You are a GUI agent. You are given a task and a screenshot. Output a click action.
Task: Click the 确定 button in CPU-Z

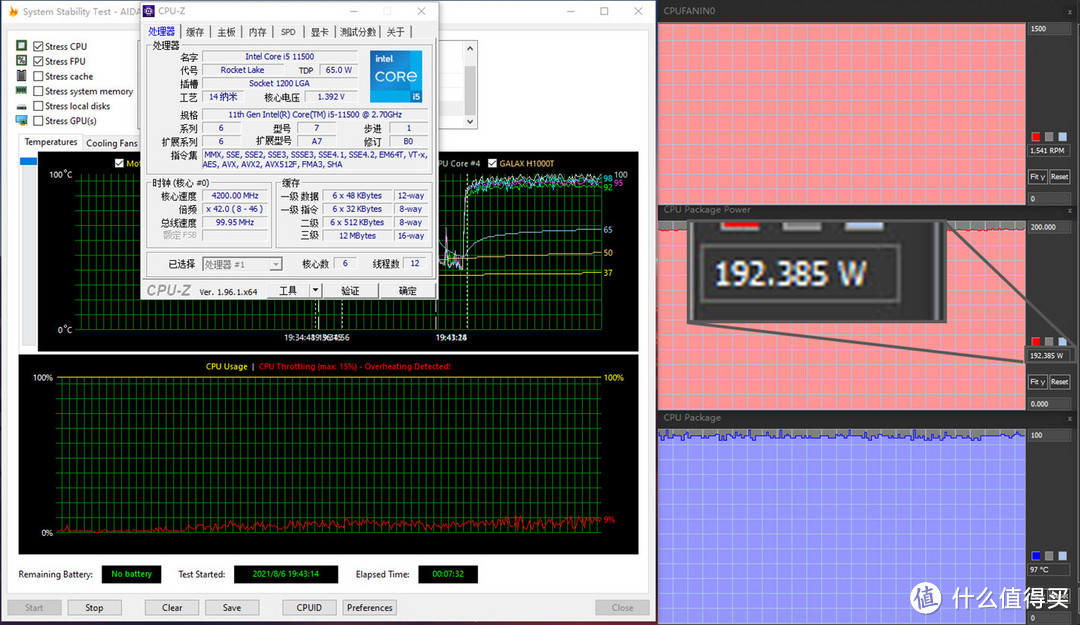pos(408,290)
